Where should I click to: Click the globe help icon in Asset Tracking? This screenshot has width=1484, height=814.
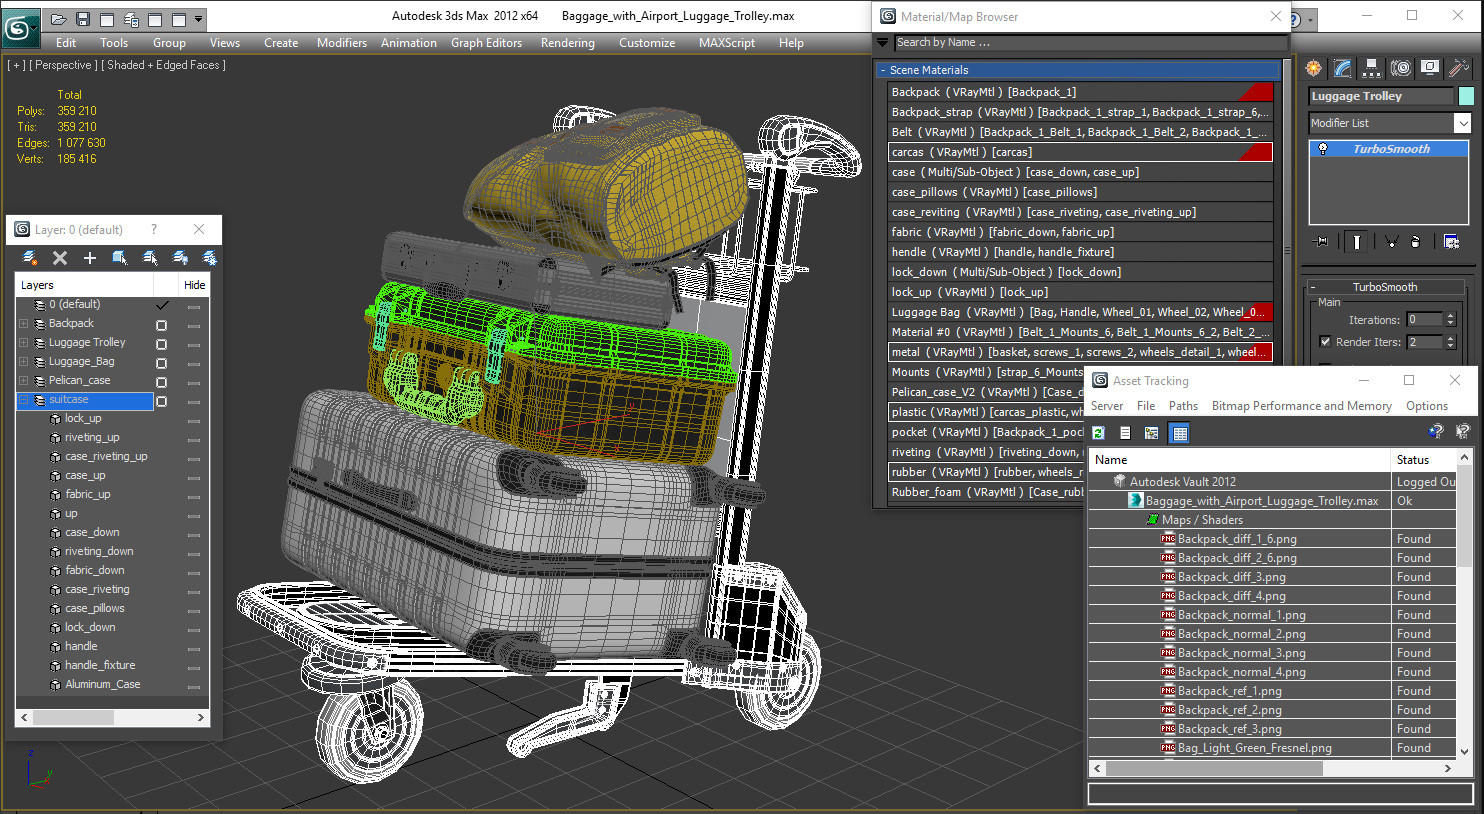(1436, 431)
